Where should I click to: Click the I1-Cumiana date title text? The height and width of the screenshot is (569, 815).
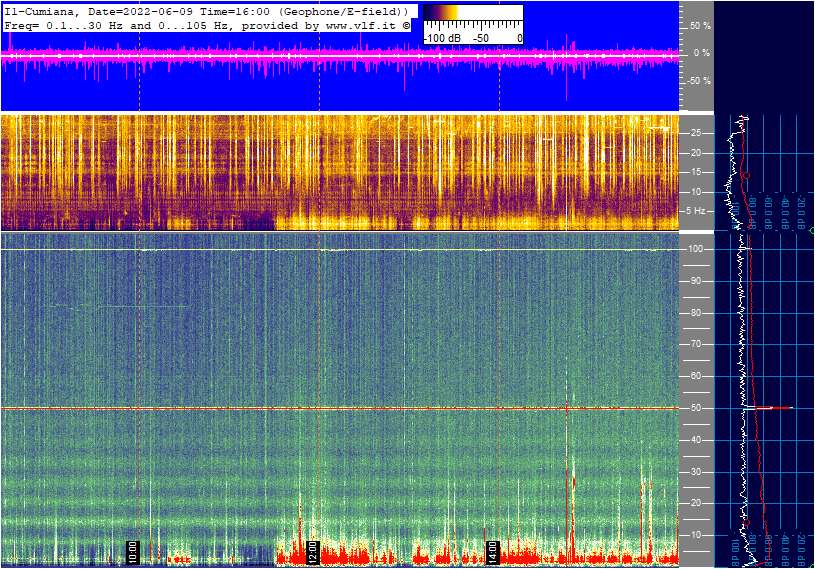[205, 10]
